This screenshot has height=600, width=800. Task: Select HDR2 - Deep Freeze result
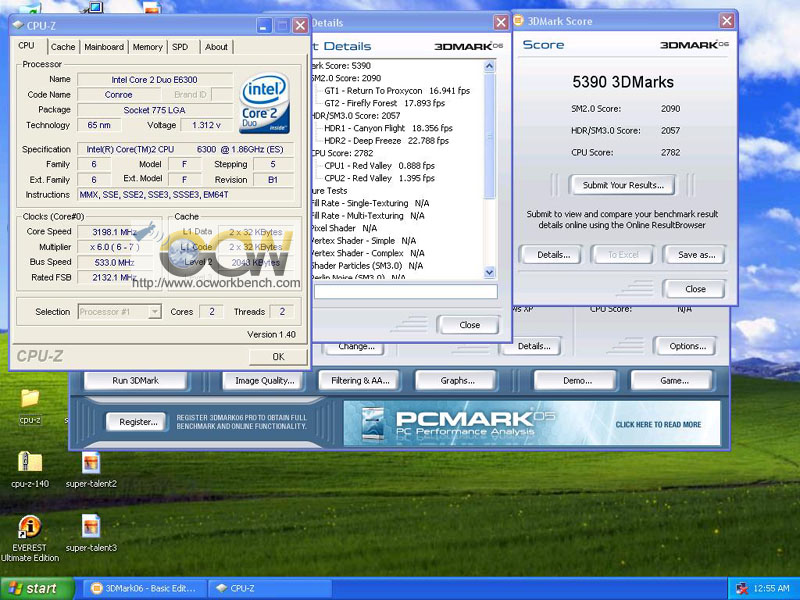point(386,140)
